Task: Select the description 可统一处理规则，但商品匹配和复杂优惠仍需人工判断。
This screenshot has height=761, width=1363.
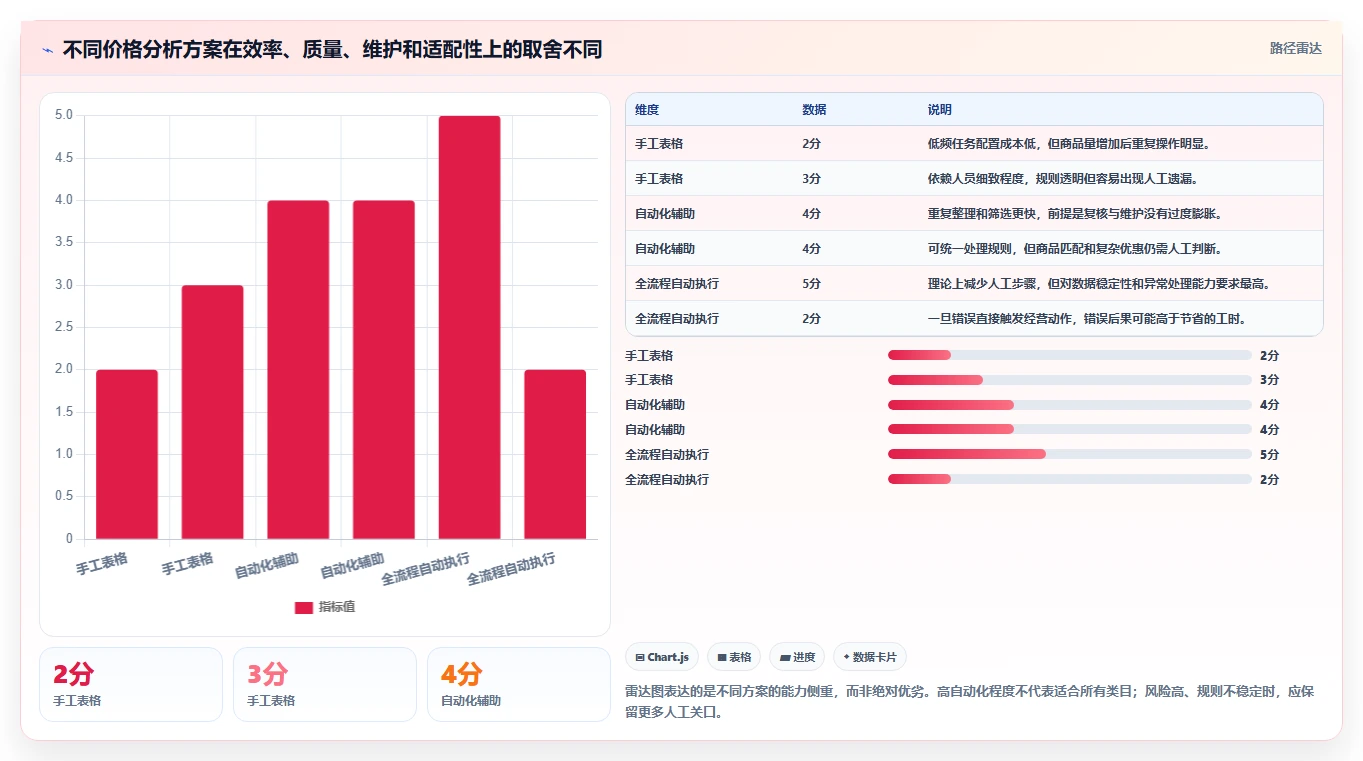Action: [x=1075, y=249]
